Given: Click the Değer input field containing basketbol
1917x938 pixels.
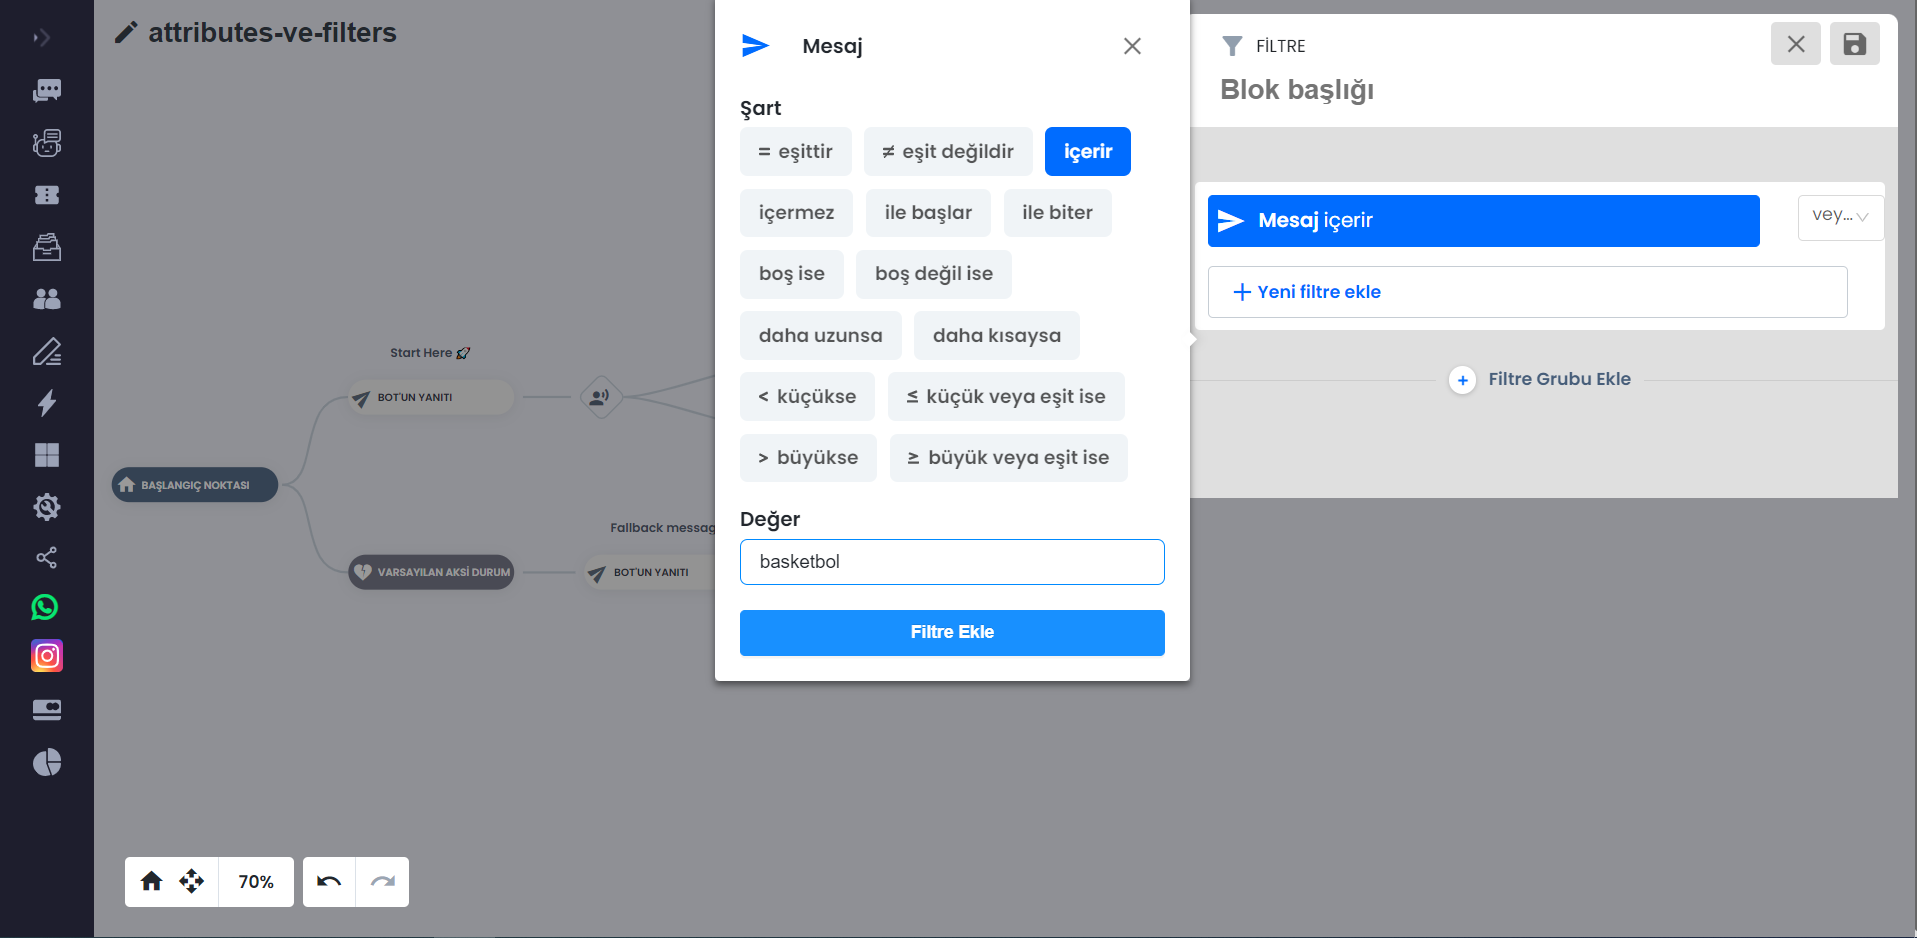Looking at the screenshot, I should click(952, 562).
